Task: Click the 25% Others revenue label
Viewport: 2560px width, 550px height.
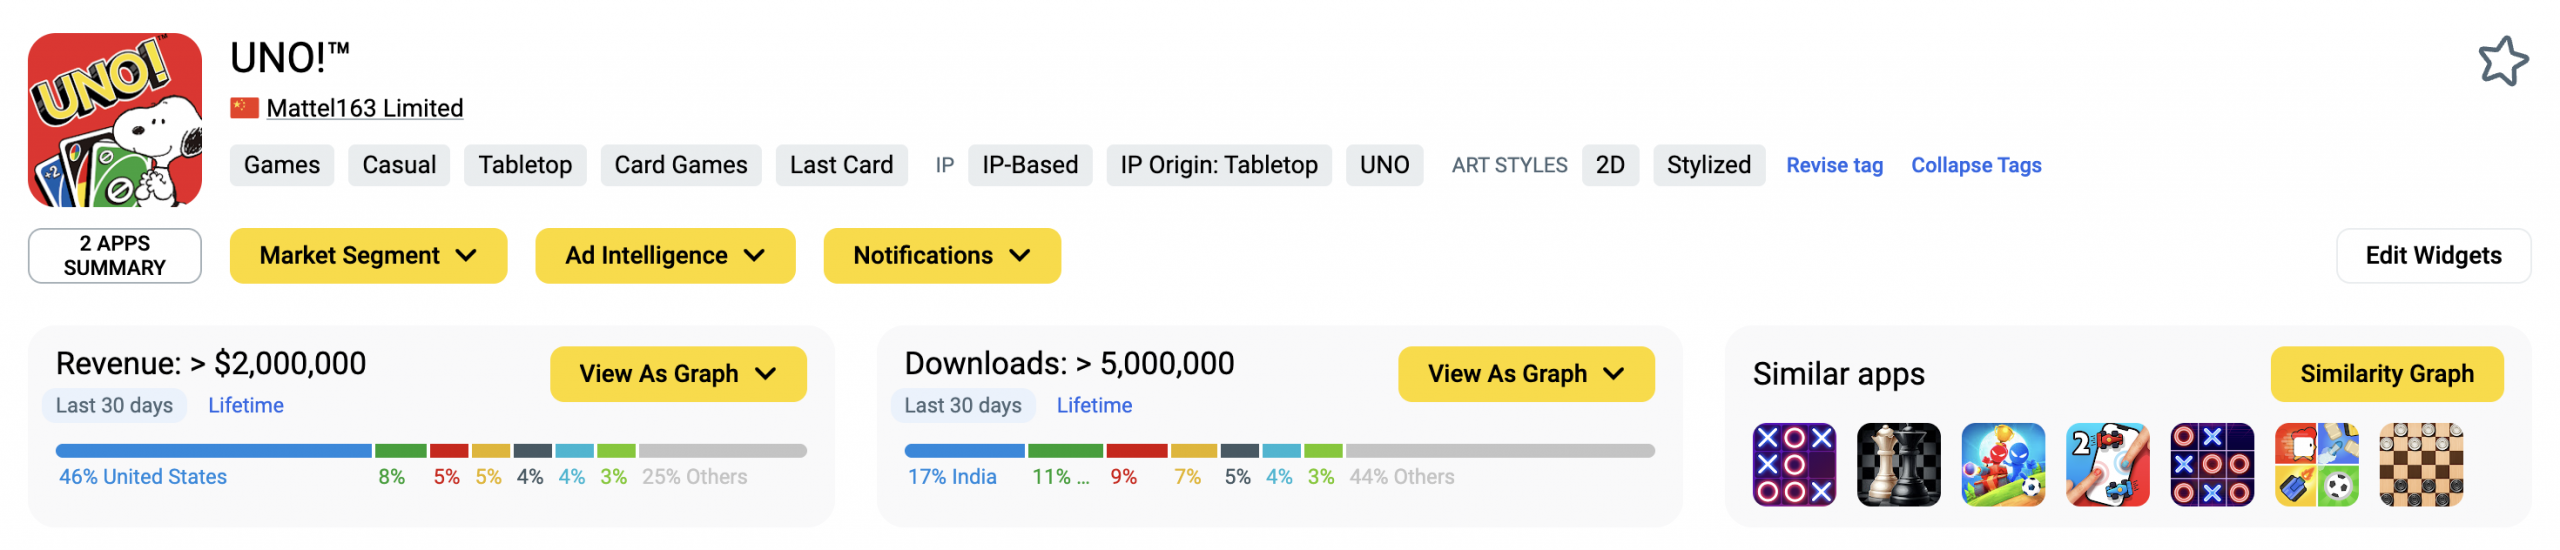Action: click(x=695, y=477)
